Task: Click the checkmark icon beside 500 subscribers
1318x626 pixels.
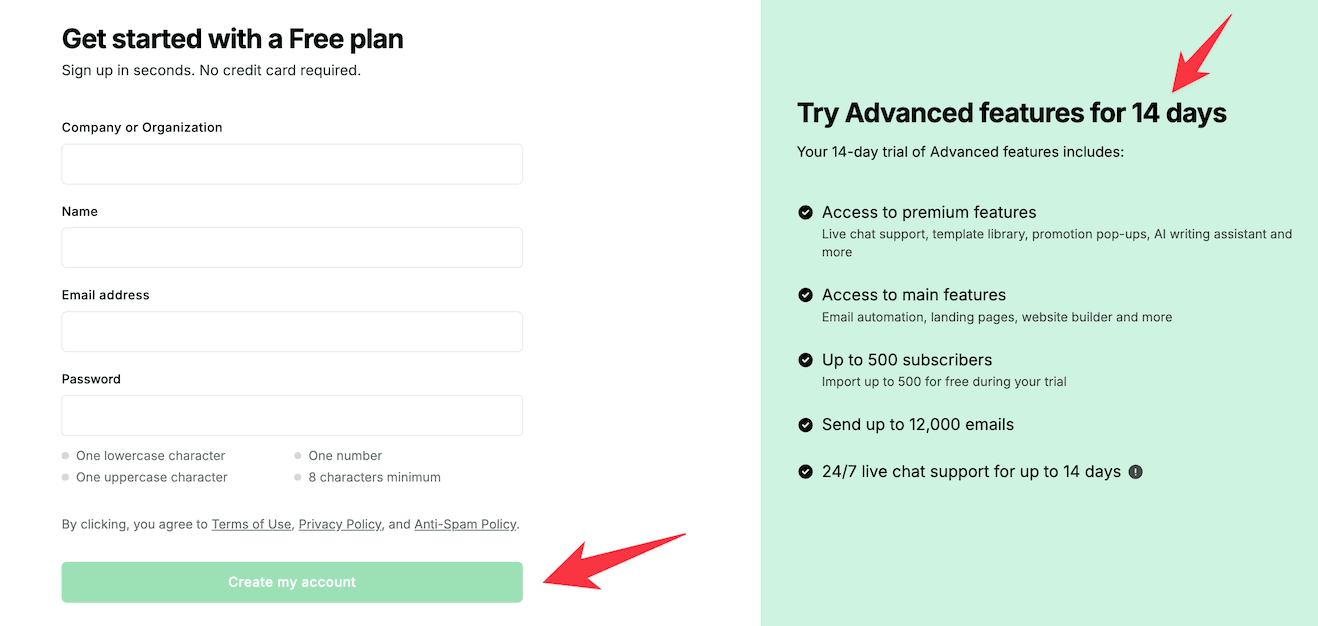Action: pyautogui.click(x=806, y=360)
